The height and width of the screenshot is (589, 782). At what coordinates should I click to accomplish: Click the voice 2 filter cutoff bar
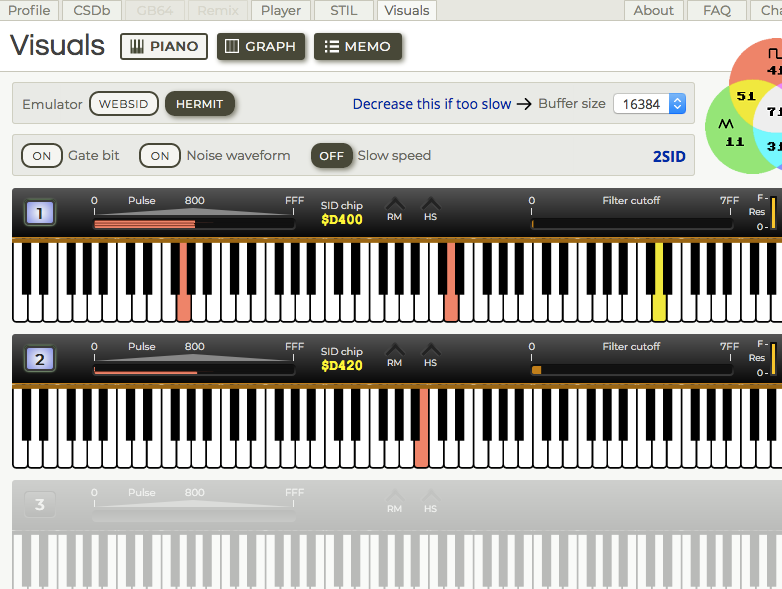(632, 370)
